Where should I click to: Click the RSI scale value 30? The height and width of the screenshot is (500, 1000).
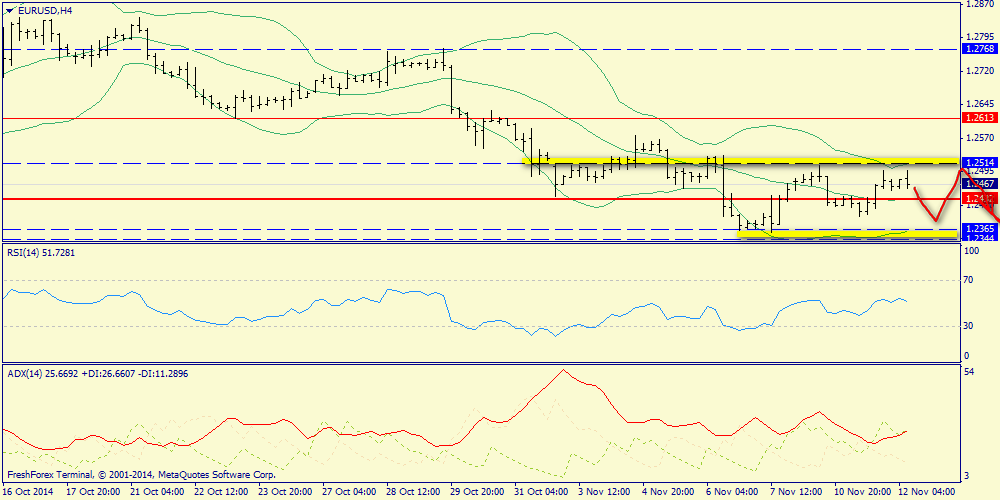pos(970,326)
